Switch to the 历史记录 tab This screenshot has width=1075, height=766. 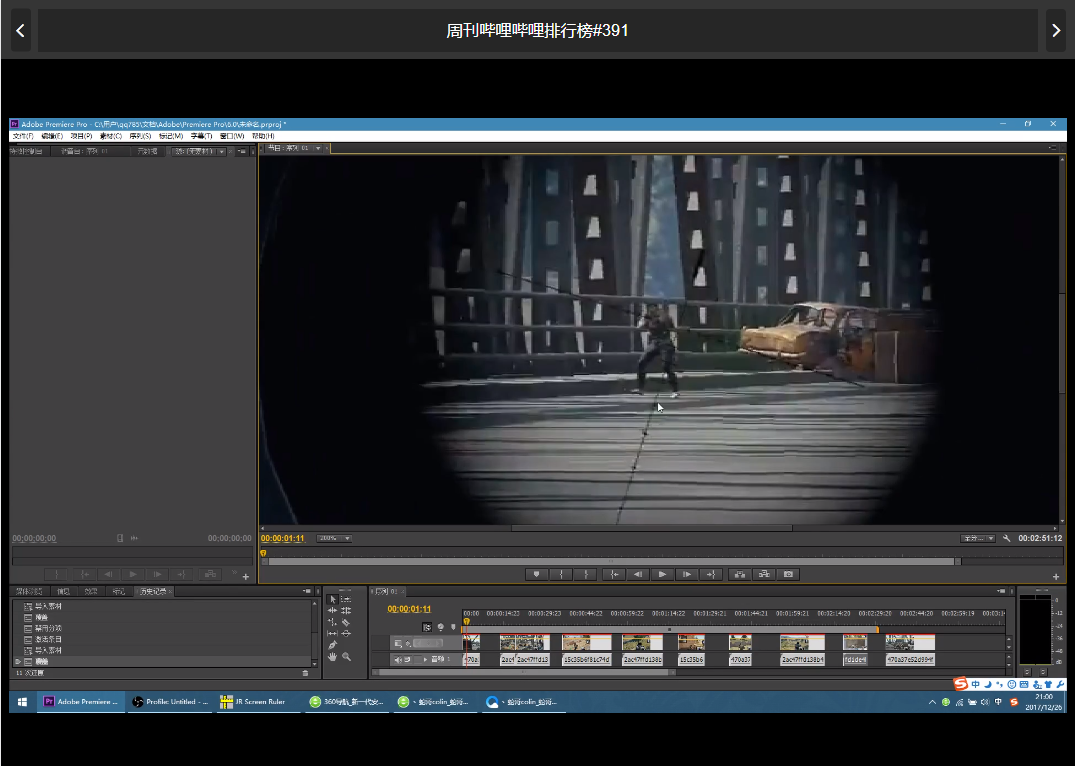click(x=152, y=592)
